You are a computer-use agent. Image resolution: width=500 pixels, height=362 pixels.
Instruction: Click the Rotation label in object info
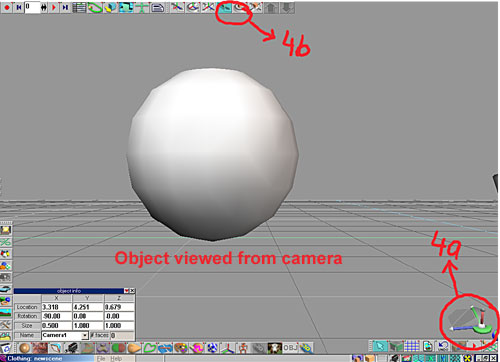(x=27, y=316)
